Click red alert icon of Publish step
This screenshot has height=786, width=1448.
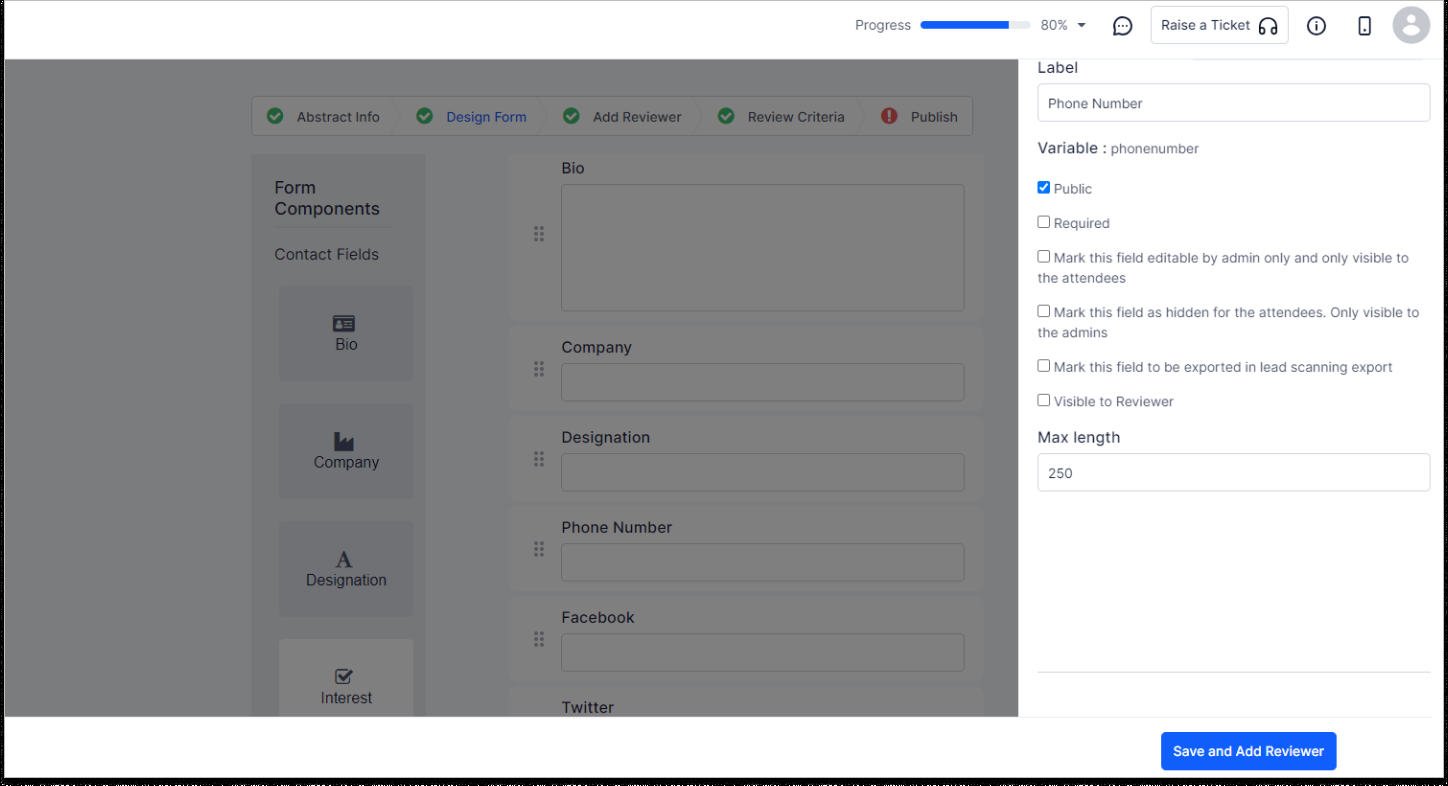[x=889, y=116]
